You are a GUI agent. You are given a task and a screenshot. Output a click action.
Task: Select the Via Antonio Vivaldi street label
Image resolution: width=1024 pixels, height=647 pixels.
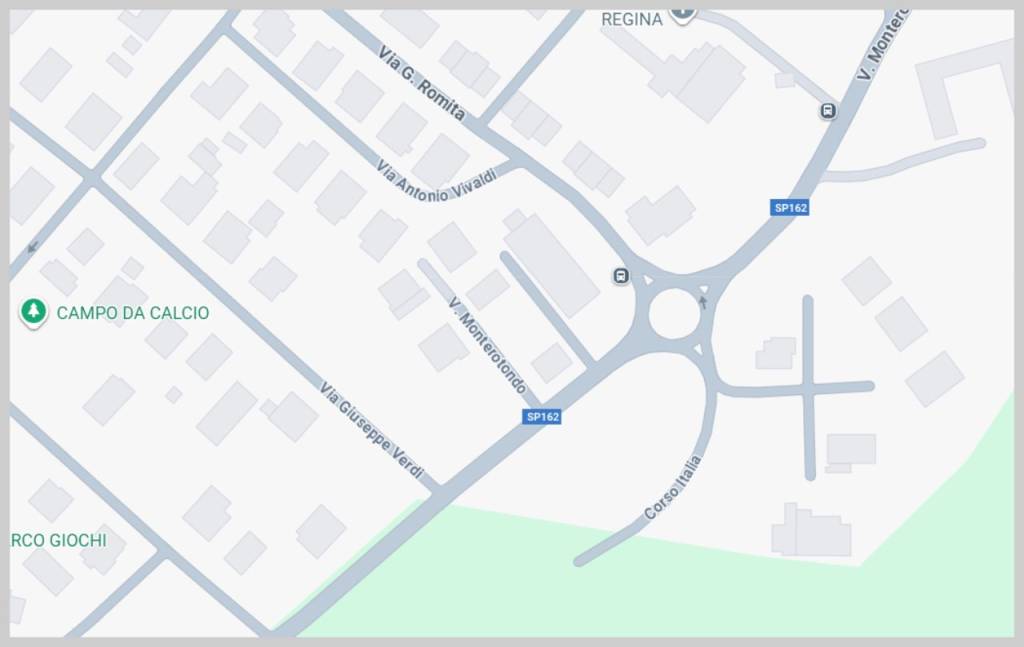pyautogui.click(x=437, y=182)
